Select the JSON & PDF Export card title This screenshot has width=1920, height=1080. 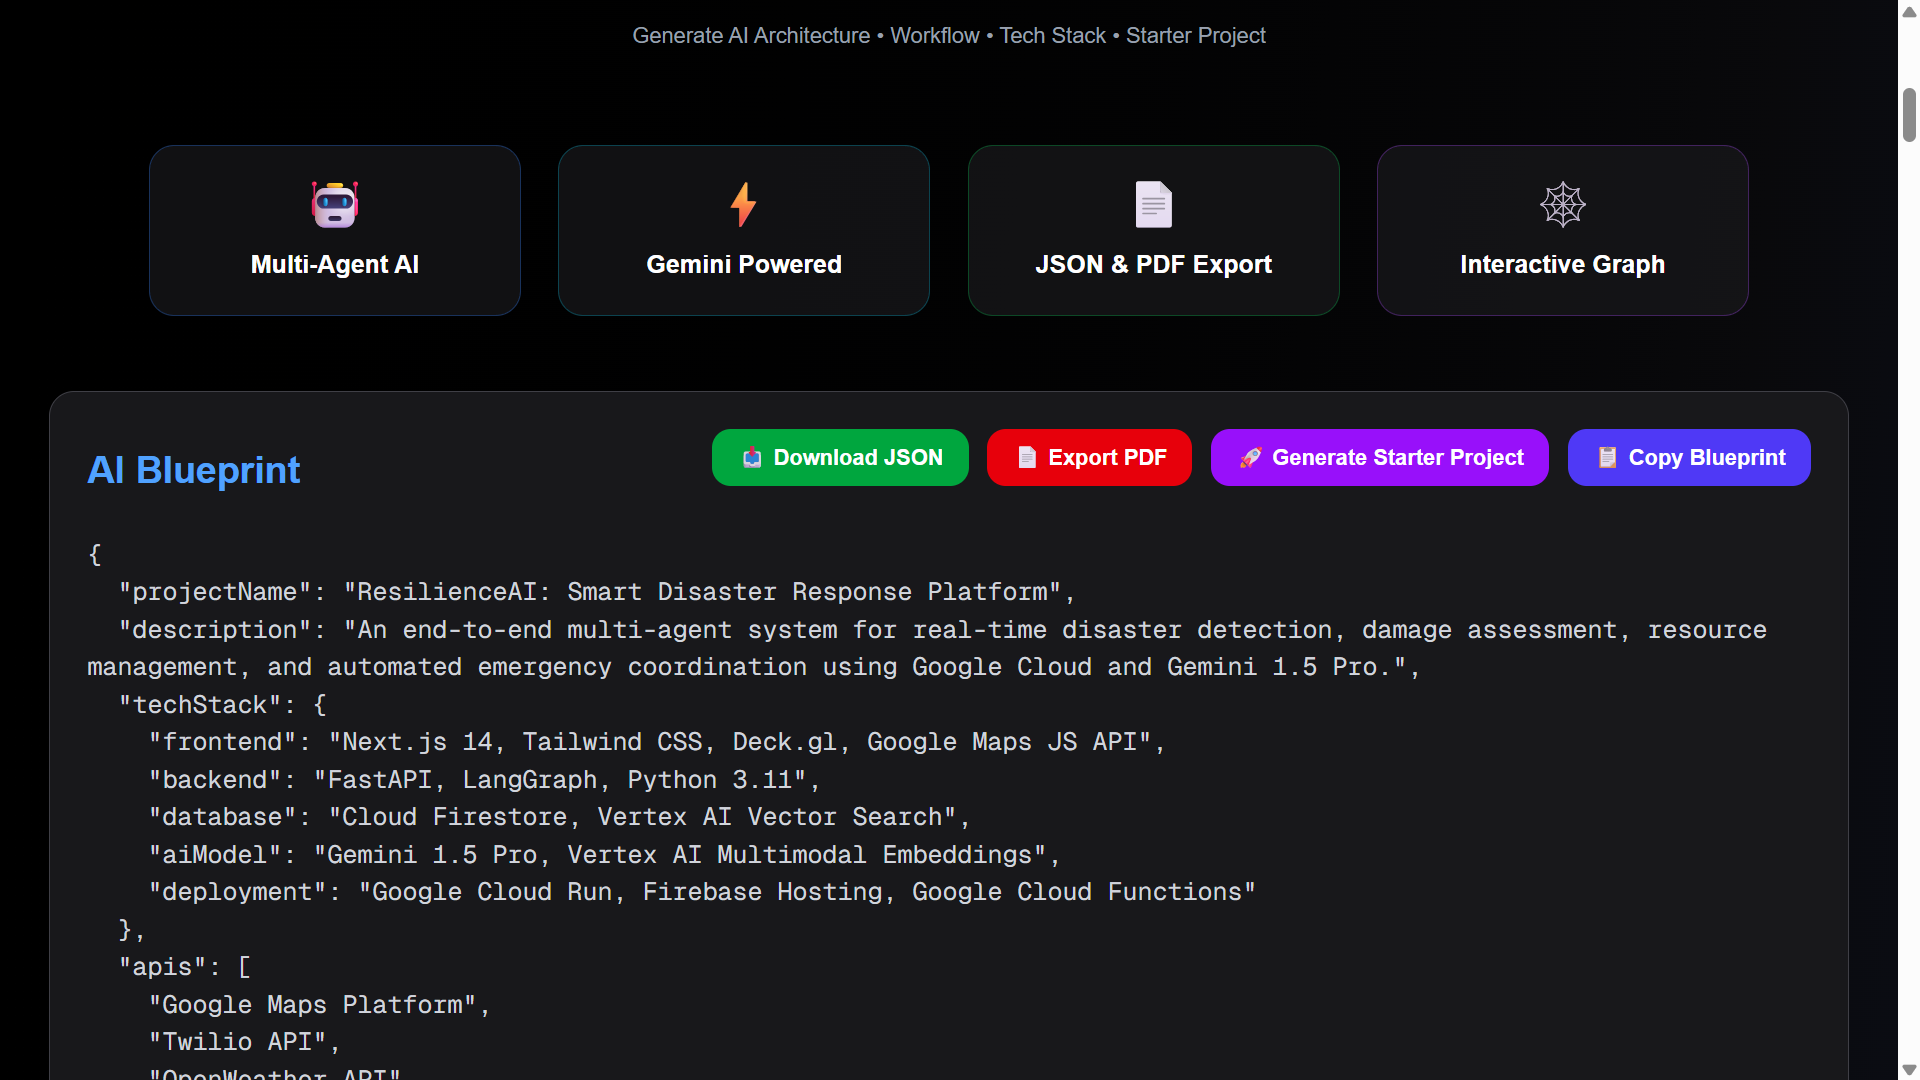coord(1153,265)
